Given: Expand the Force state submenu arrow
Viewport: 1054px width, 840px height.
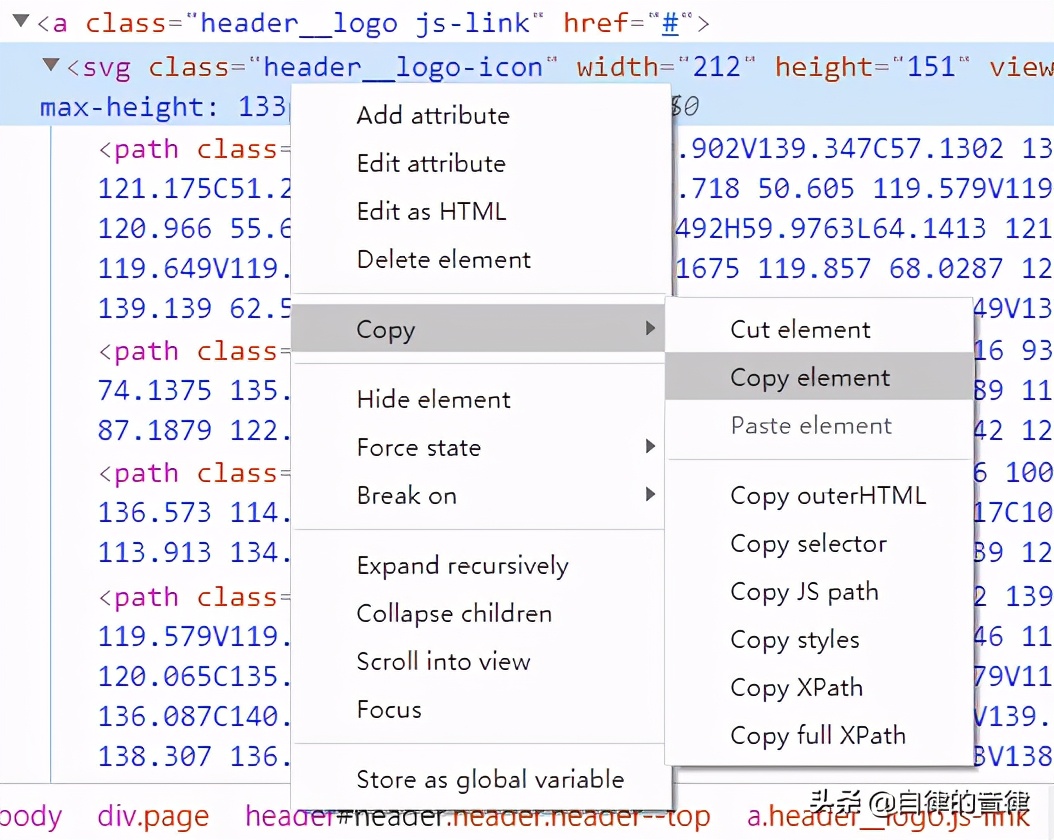Looking at the screenshot, I should pyautogui.click(x=650, y=447).
